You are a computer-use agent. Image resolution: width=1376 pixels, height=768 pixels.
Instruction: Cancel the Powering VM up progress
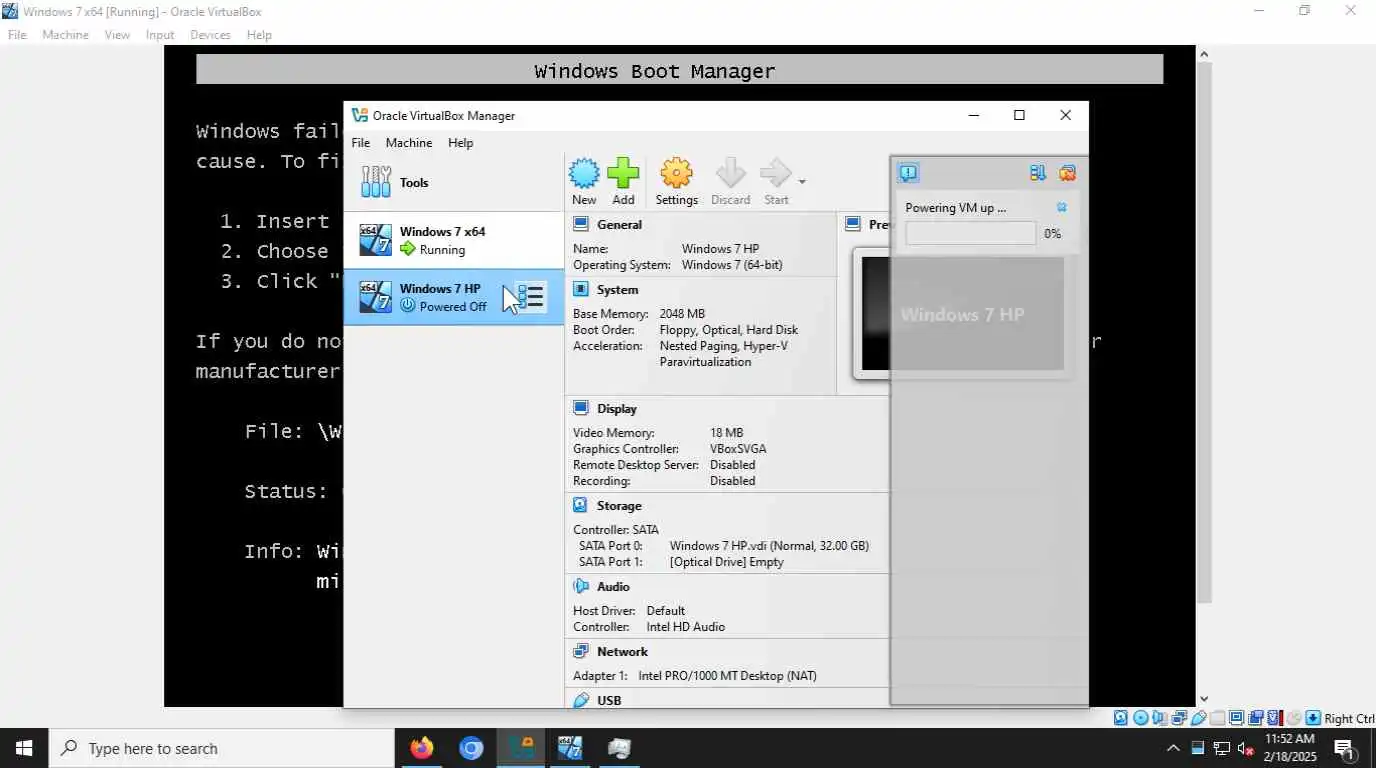point(1062,208)
